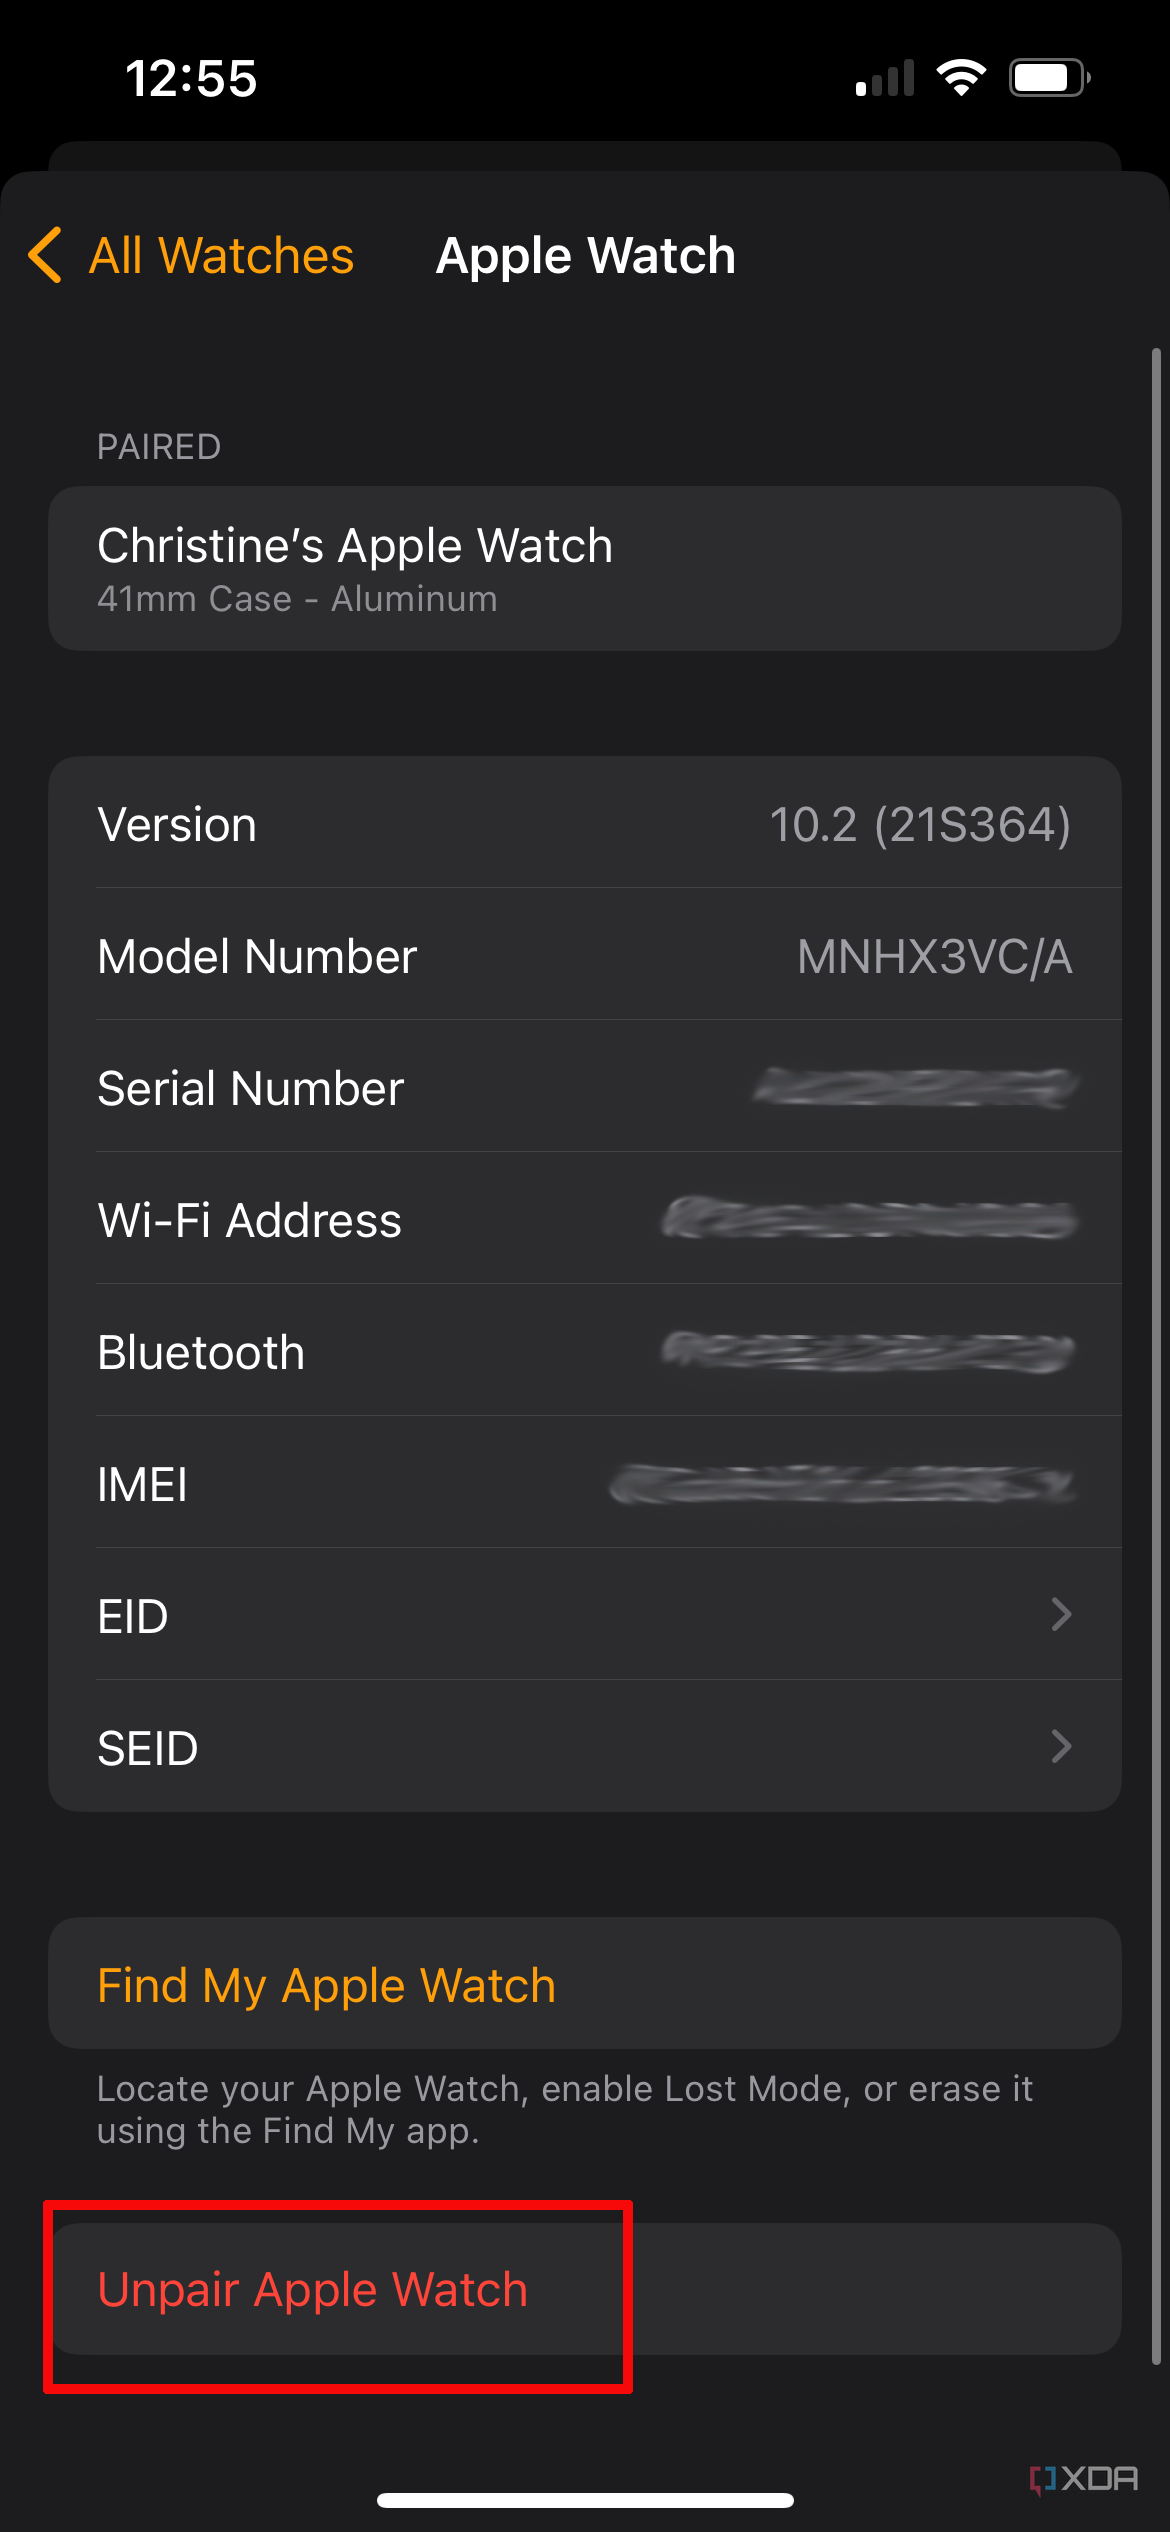Tap the XDA watermark logo
Screen dimensions: 1170x2532
click(x=1084, y=2478)
